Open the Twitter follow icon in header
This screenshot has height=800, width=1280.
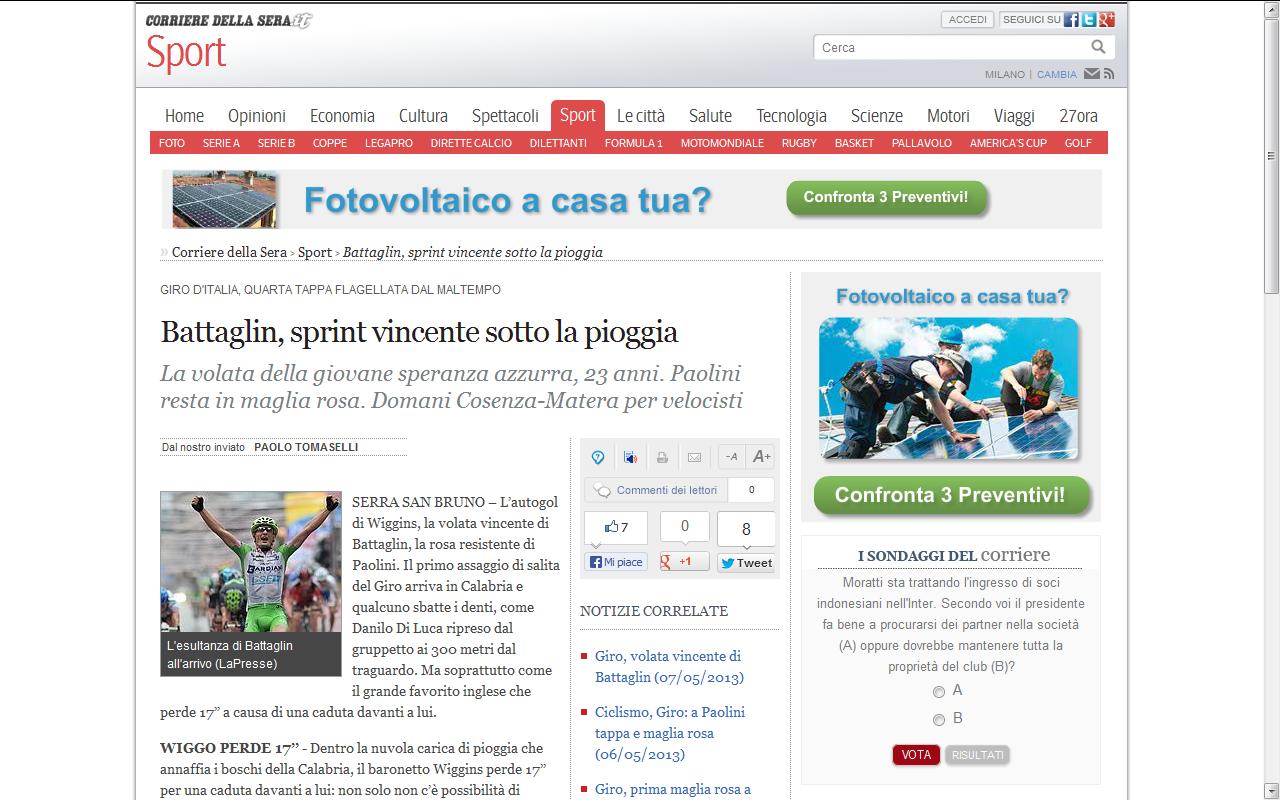pyautogui.click(x=1088, y=20)
